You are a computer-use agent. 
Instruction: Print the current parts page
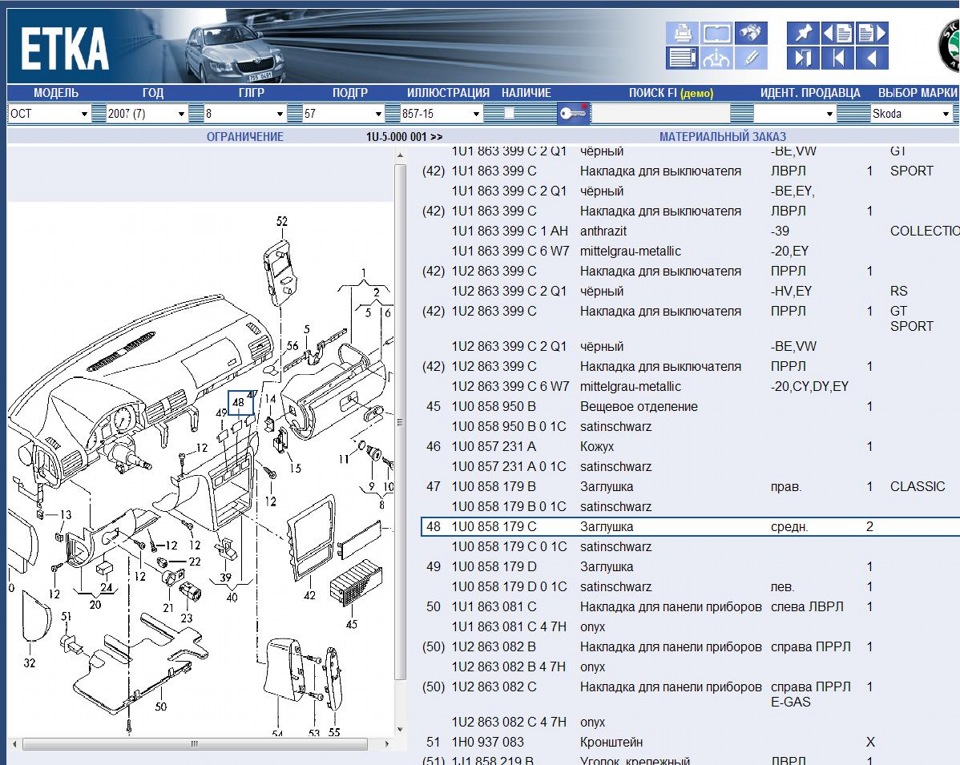[682, 33]
